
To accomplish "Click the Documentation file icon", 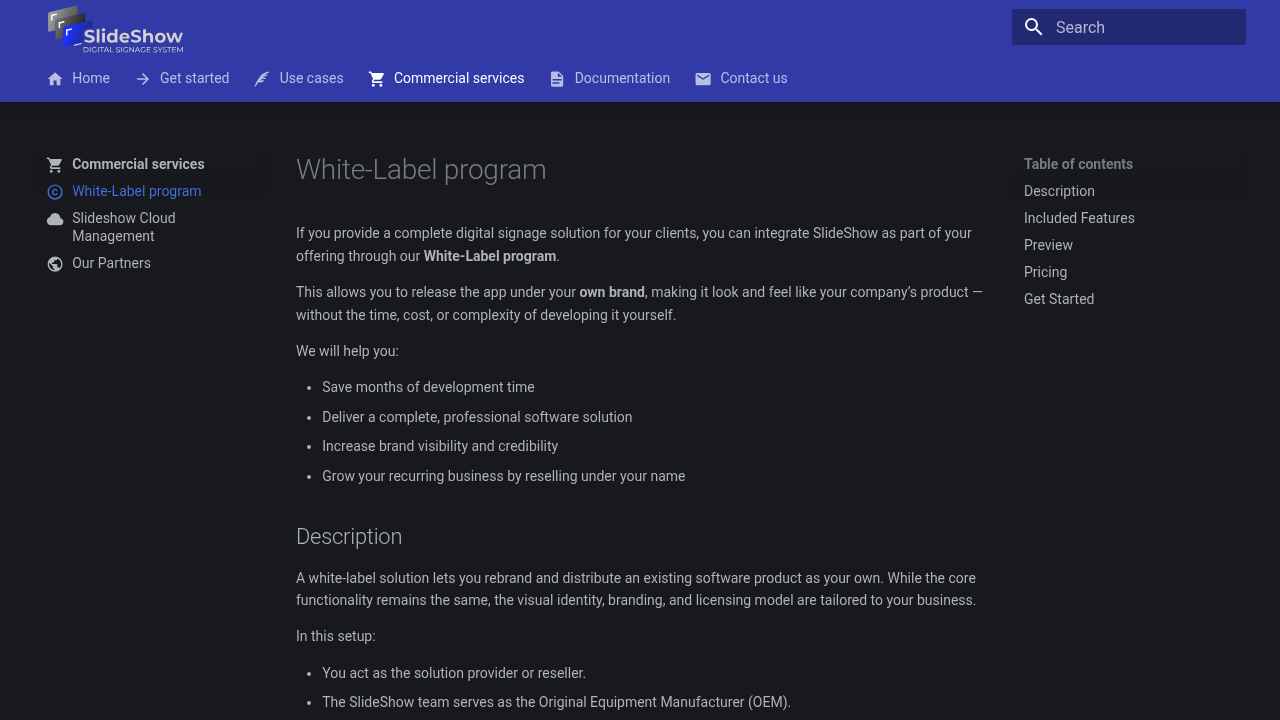I will point(557,79).
